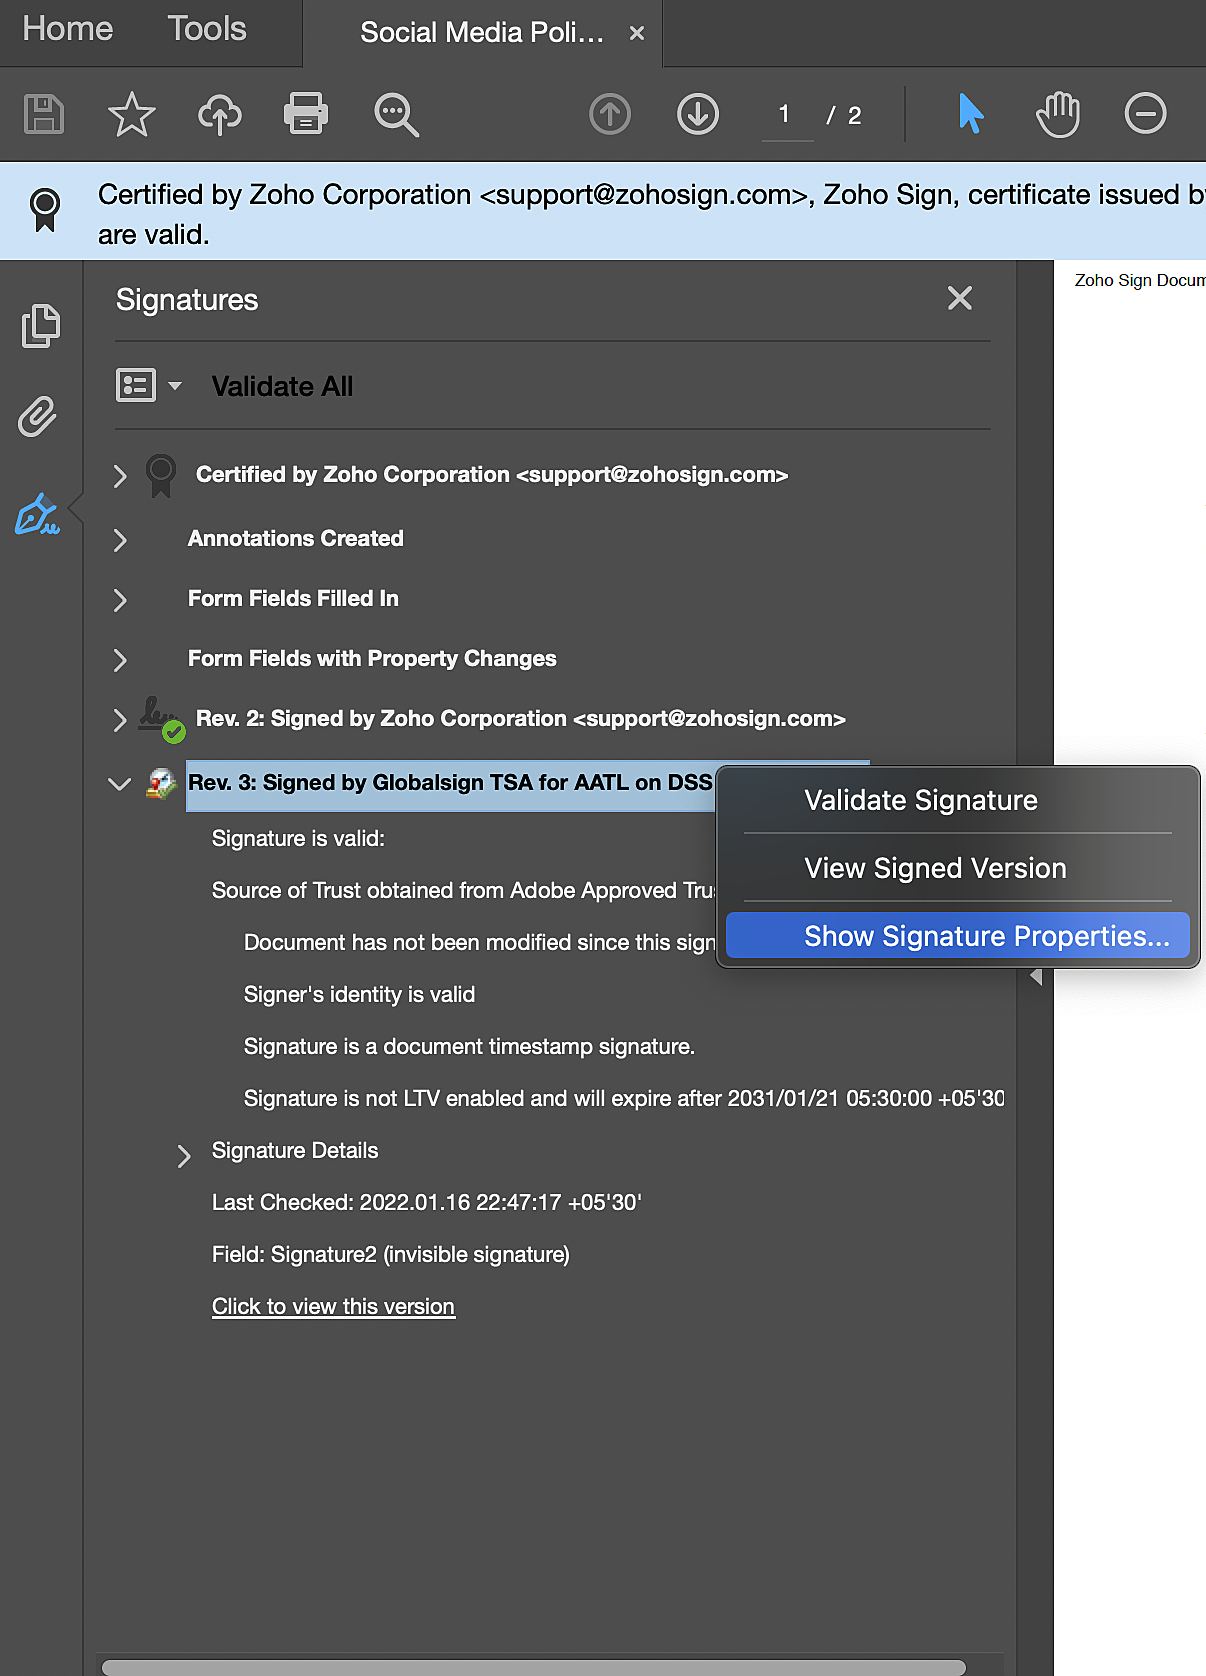This screenshot has height=1676, width=1206.
Task: Open the Attachments paperclip panel
Action: [38, 417]
